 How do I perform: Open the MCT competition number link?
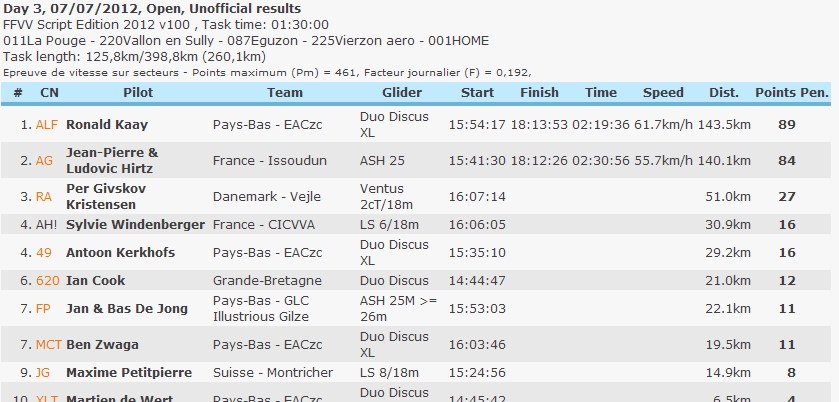48,345
